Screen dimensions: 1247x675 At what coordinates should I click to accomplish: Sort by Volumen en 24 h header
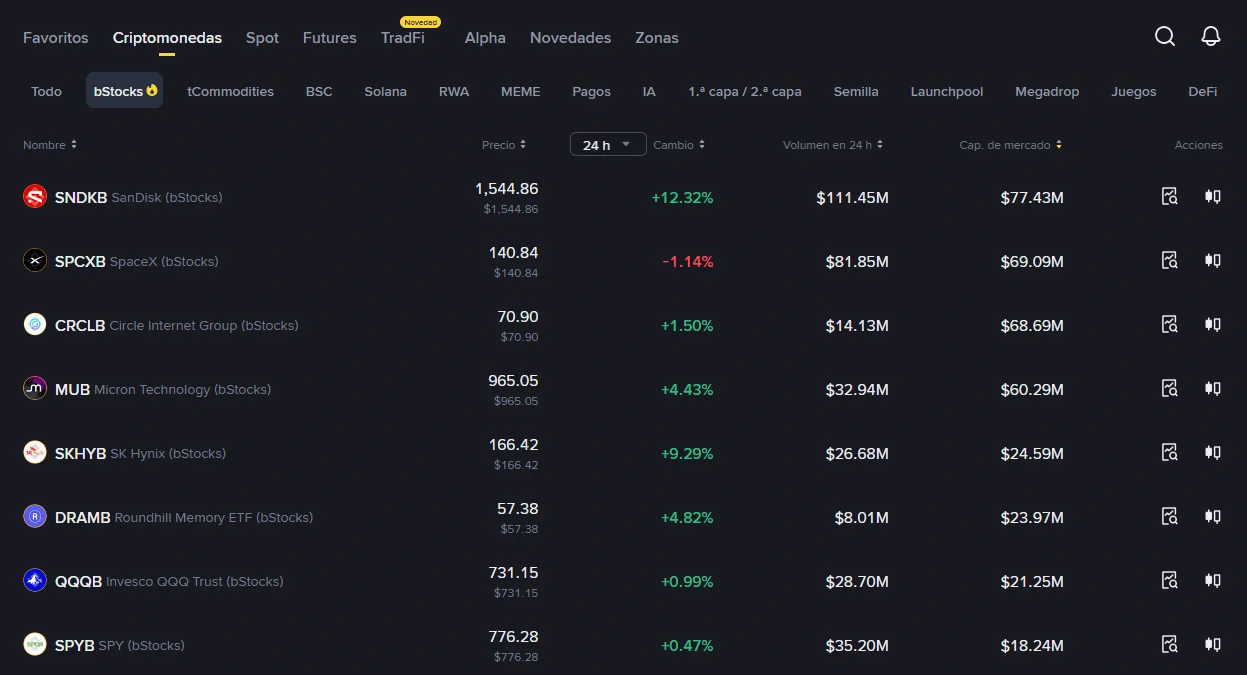pos(833,145)
